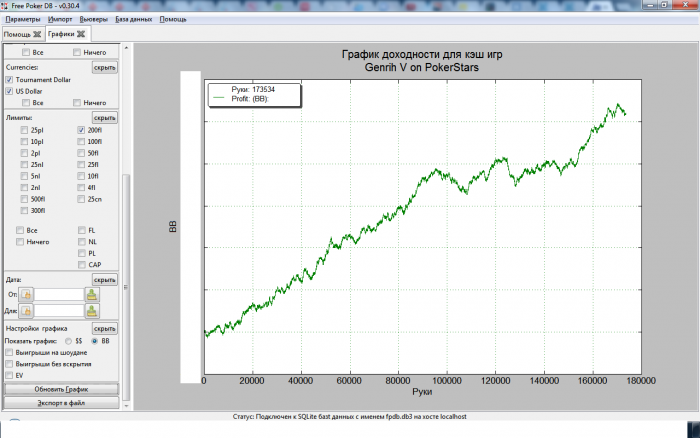
Task: Click the SQLite connection status text
Action: 350,417
